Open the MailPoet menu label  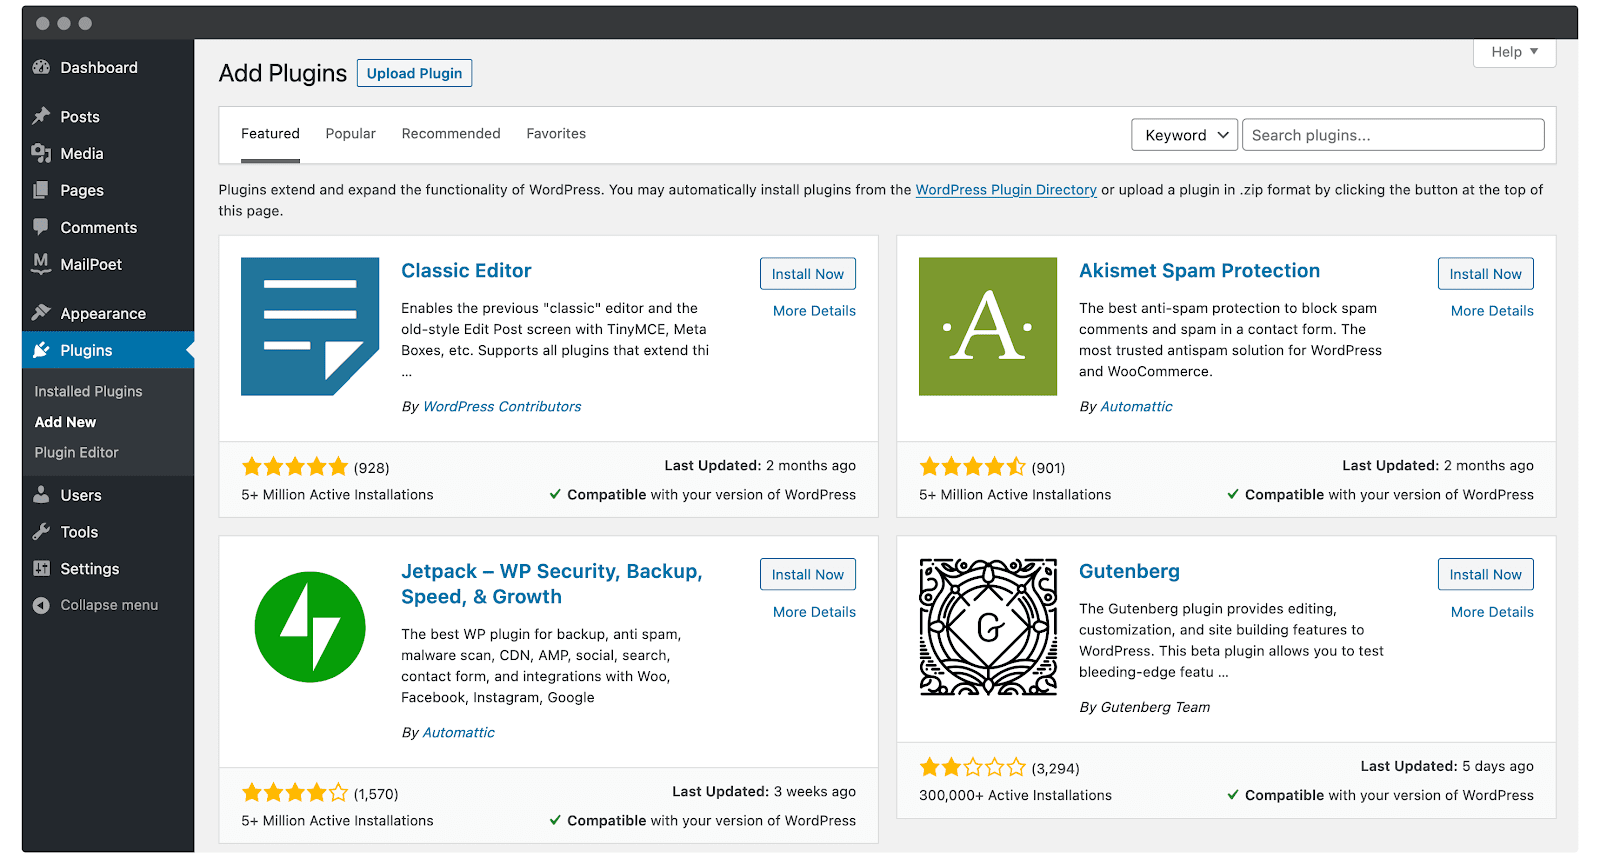pos(91,264)
